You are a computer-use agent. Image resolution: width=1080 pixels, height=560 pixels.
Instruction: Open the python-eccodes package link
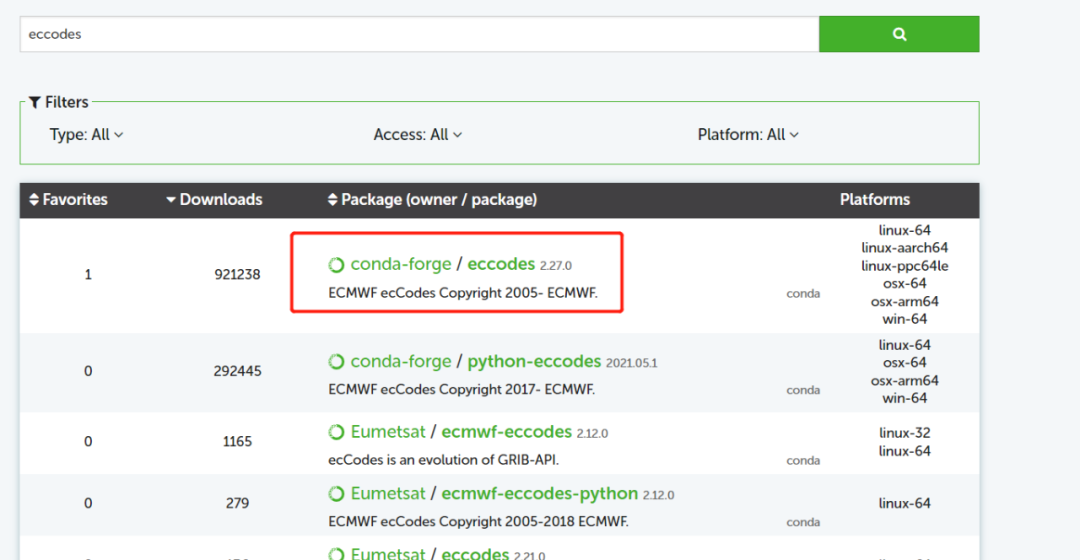coord(534,362)
